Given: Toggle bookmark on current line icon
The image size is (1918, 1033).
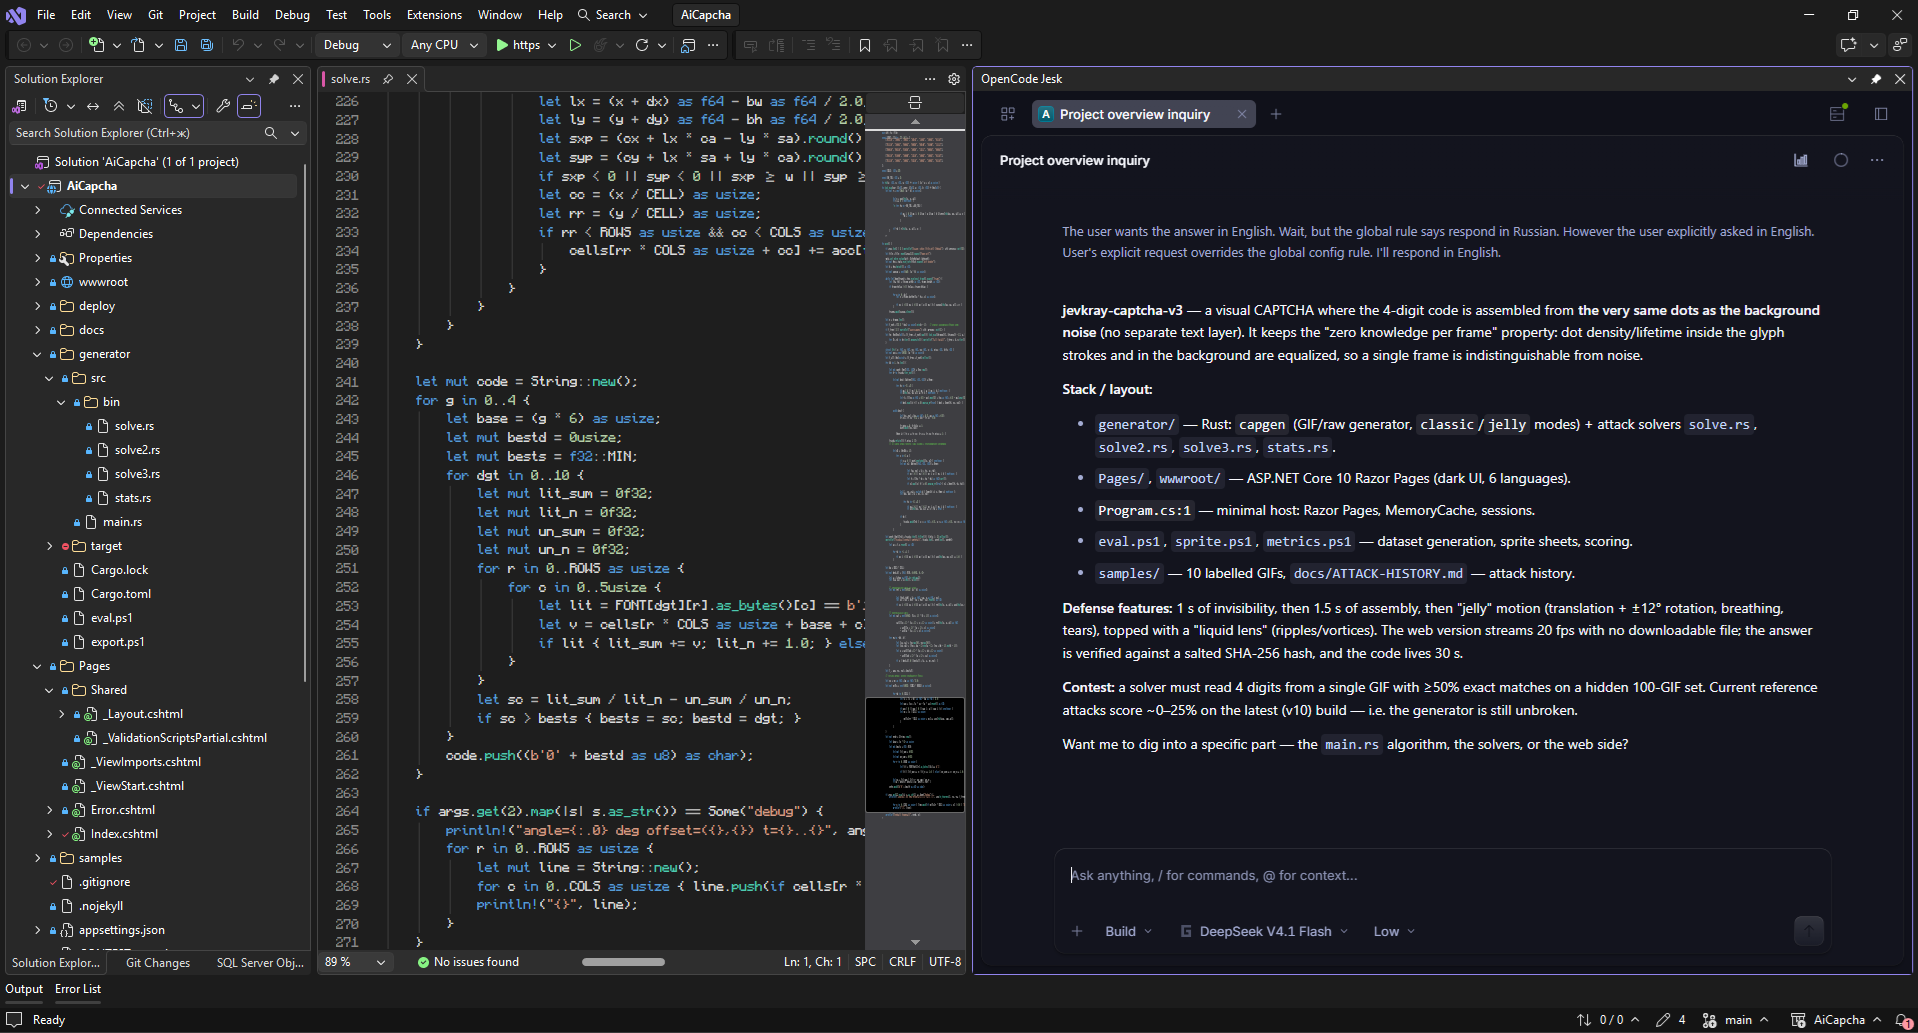Looking at the screenshot, I should tap(865, 45).
